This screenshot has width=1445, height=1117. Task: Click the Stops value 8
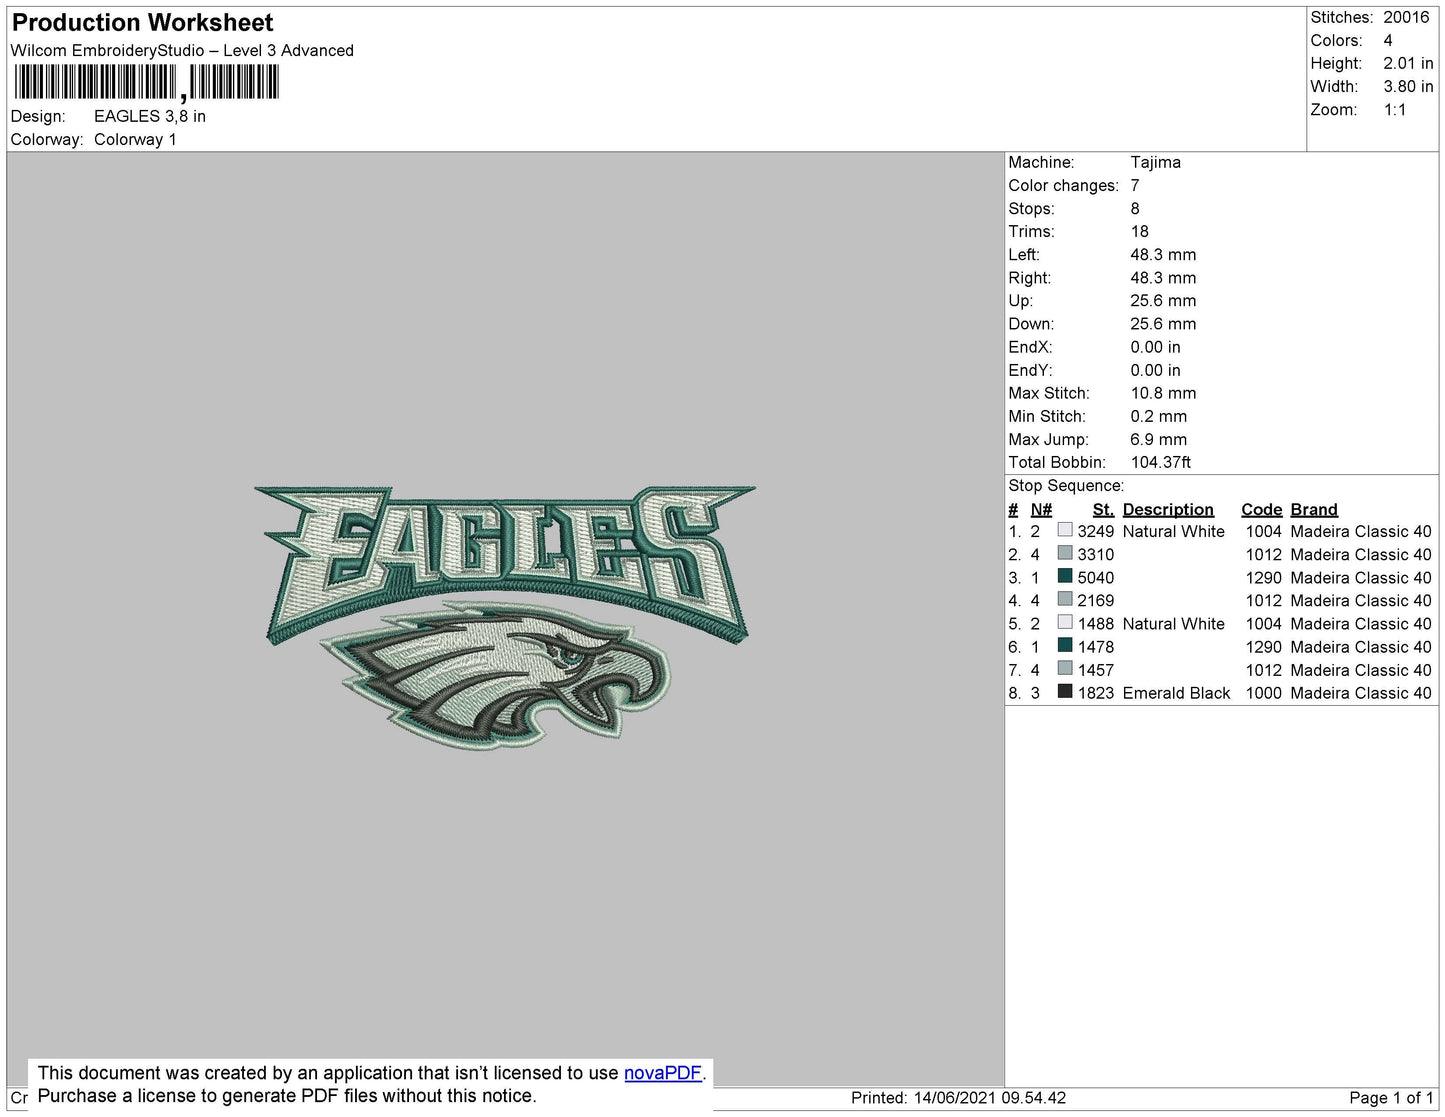pos(1135,208)
